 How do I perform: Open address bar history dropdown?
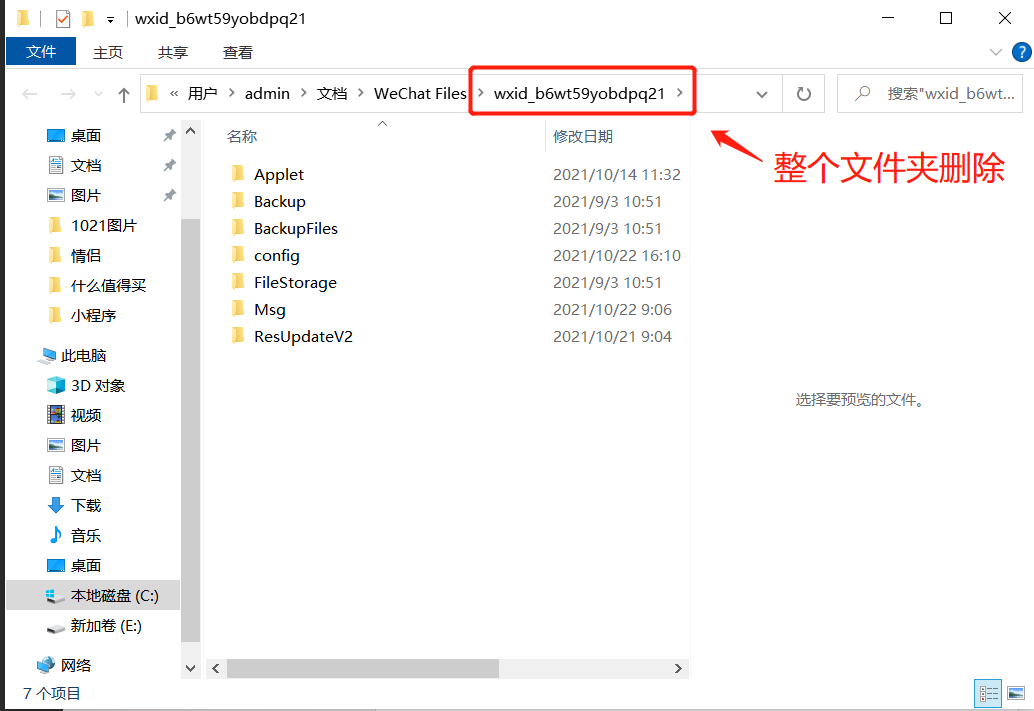pos(762,94)
